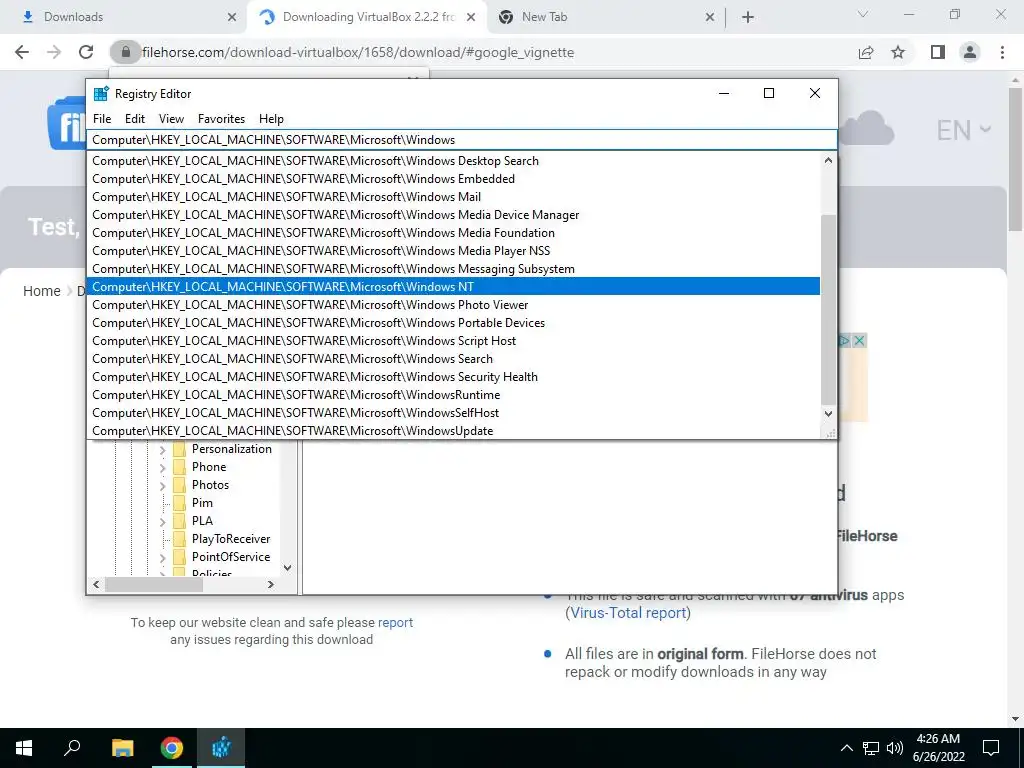Expand the Personalization tree node
1024x768 pixels.
click(x=163, y=449)
